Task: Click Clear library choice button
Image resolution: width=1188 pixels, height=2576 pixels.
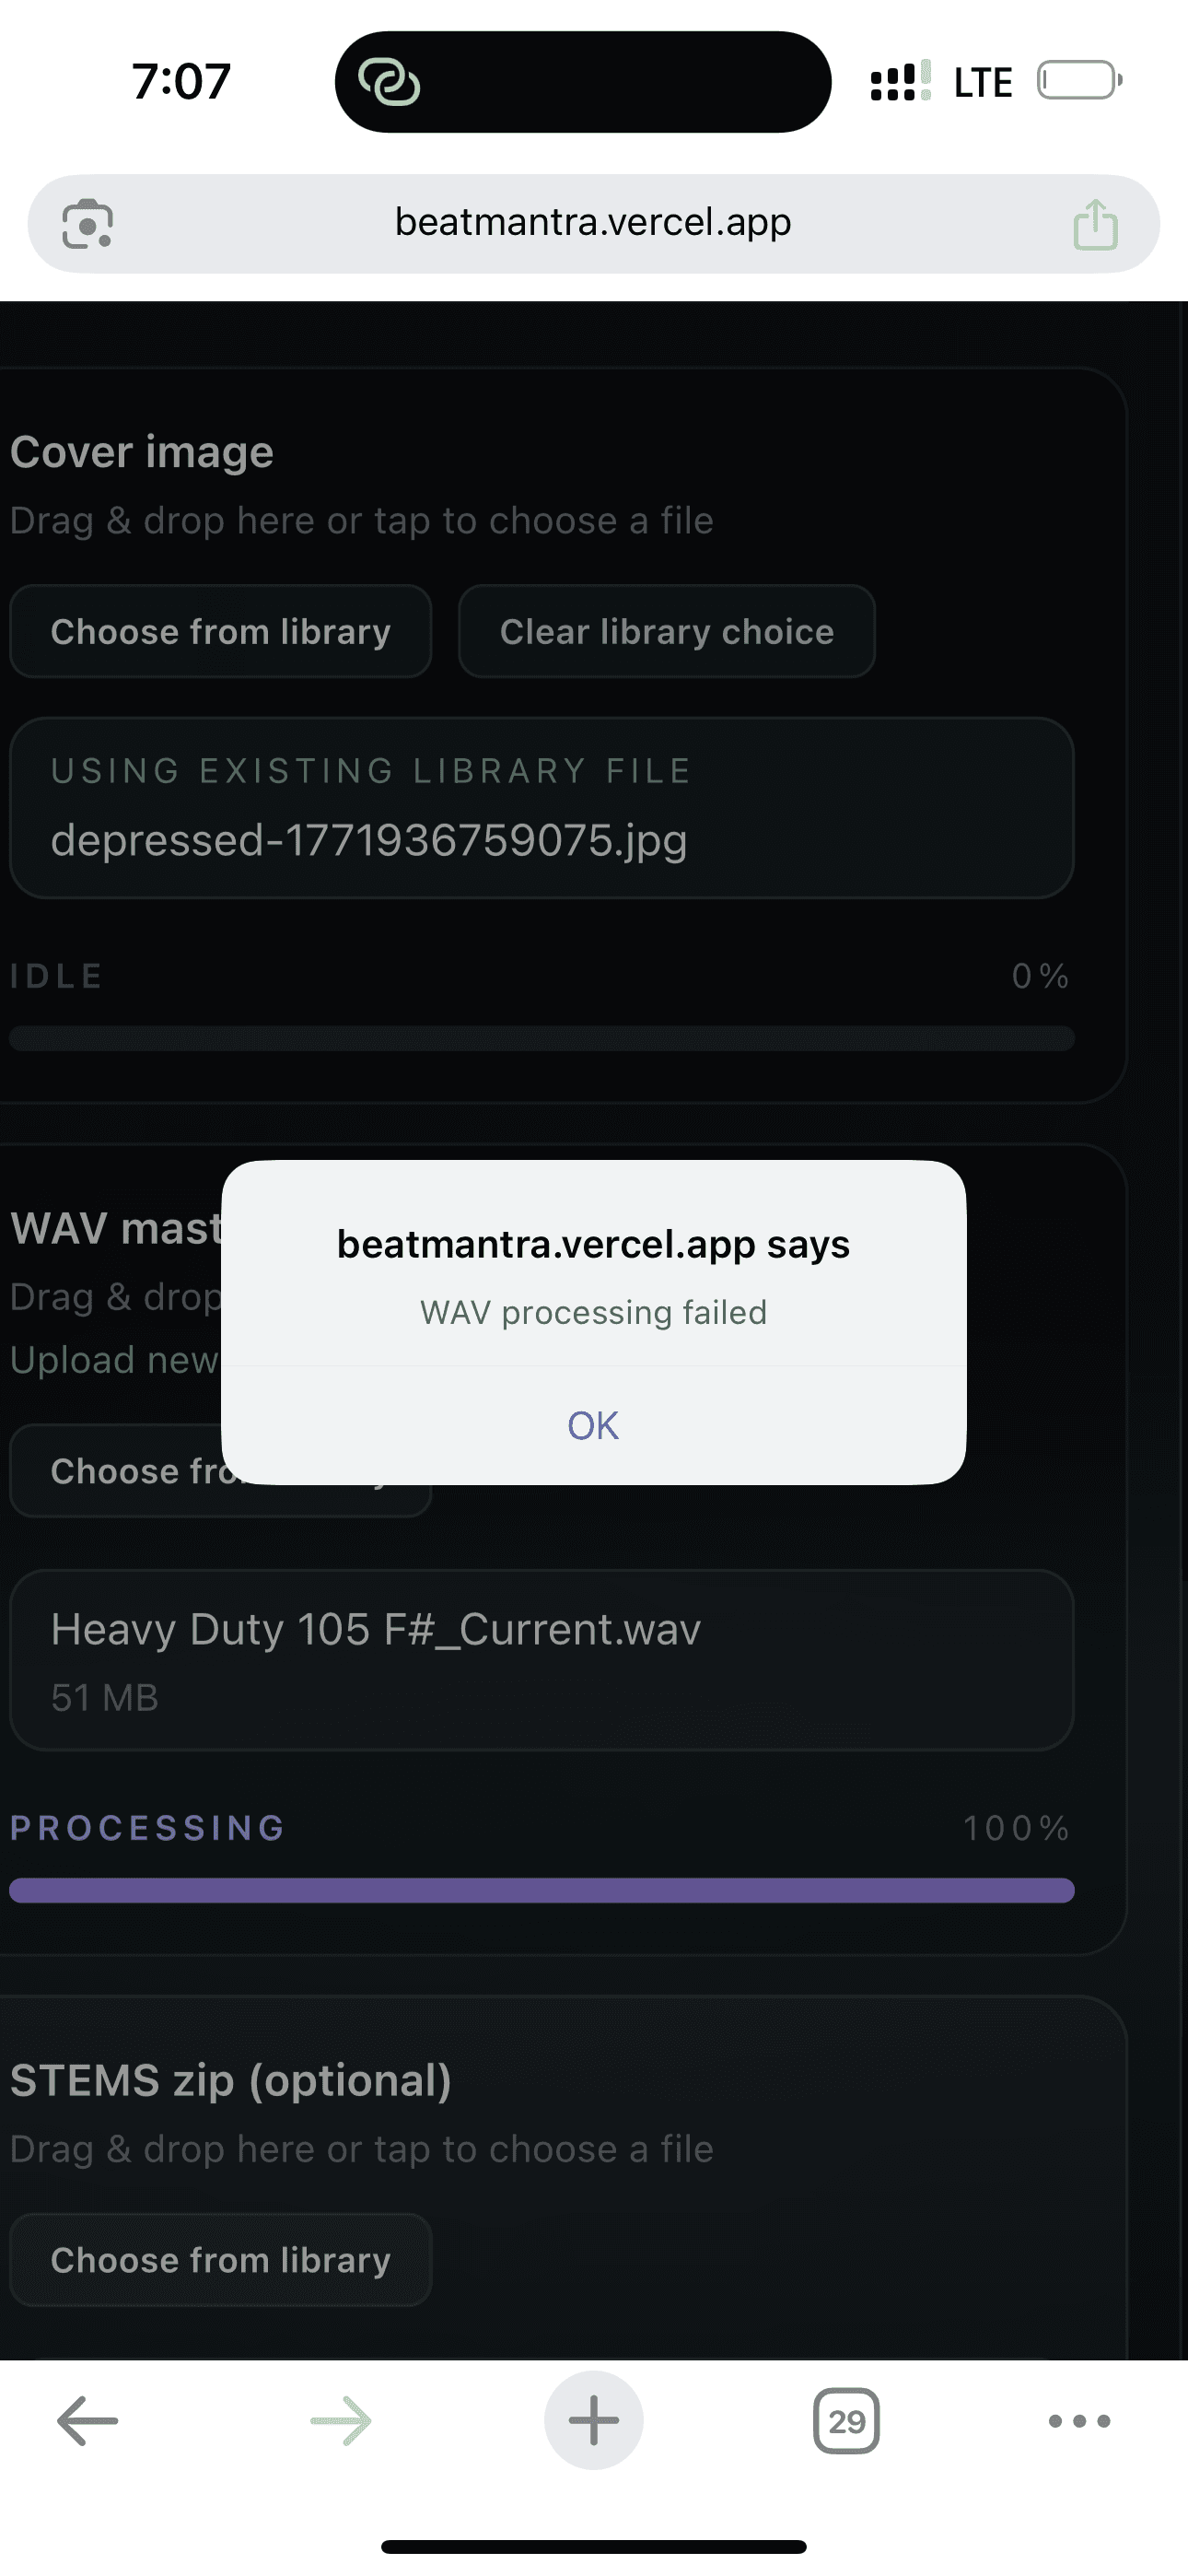Action: (667, 632)
